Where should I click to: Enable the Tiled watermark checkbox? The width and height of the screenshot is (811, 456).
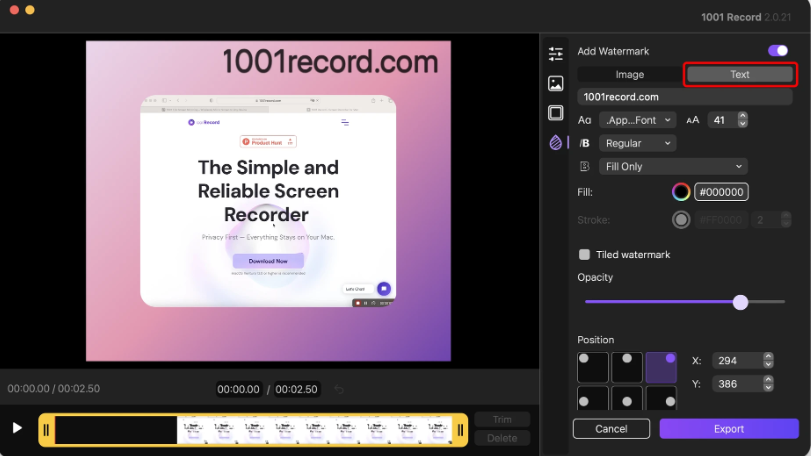[584, 254]
